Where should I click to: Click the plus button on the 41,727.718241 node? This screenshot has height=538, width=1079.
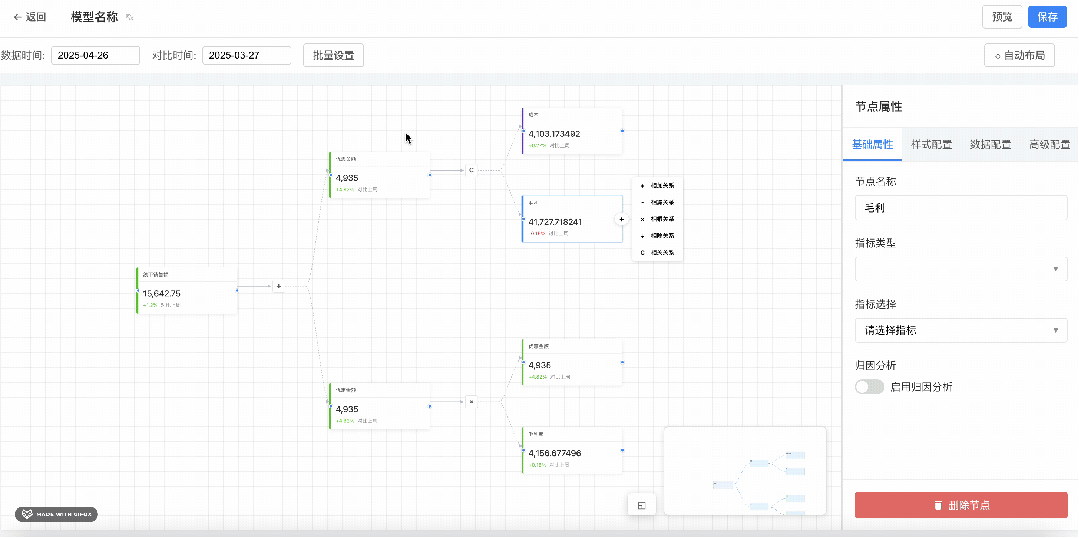pos(621,219)
